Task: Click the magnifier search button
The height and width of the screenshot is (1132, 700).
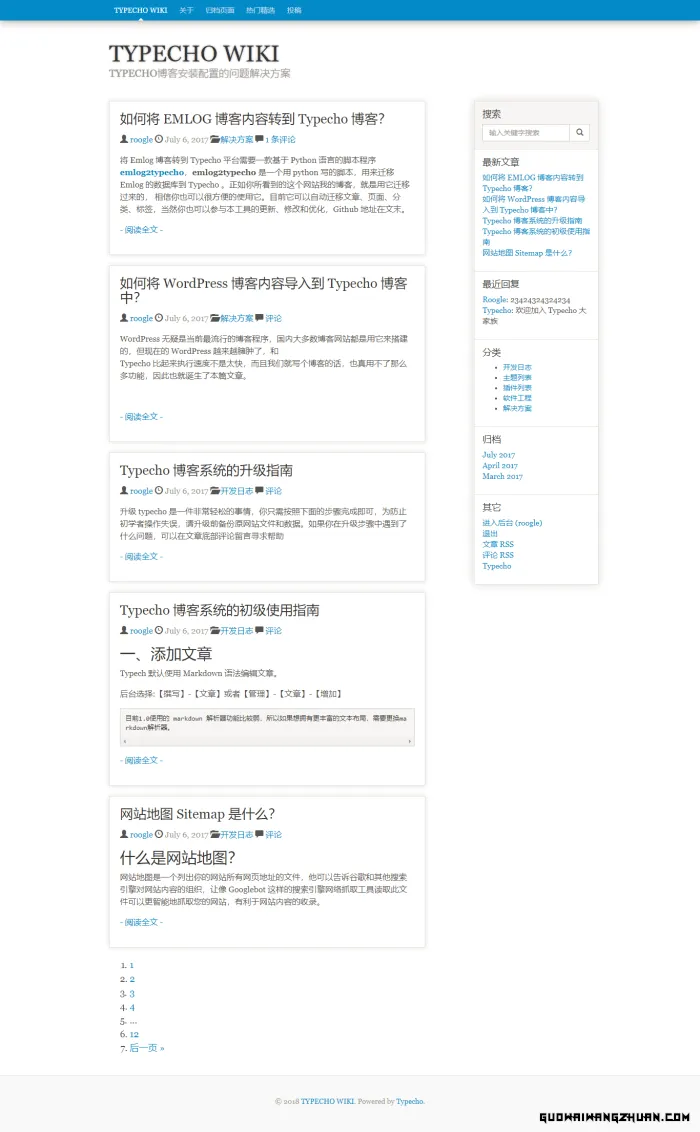Action: (579, 133)
